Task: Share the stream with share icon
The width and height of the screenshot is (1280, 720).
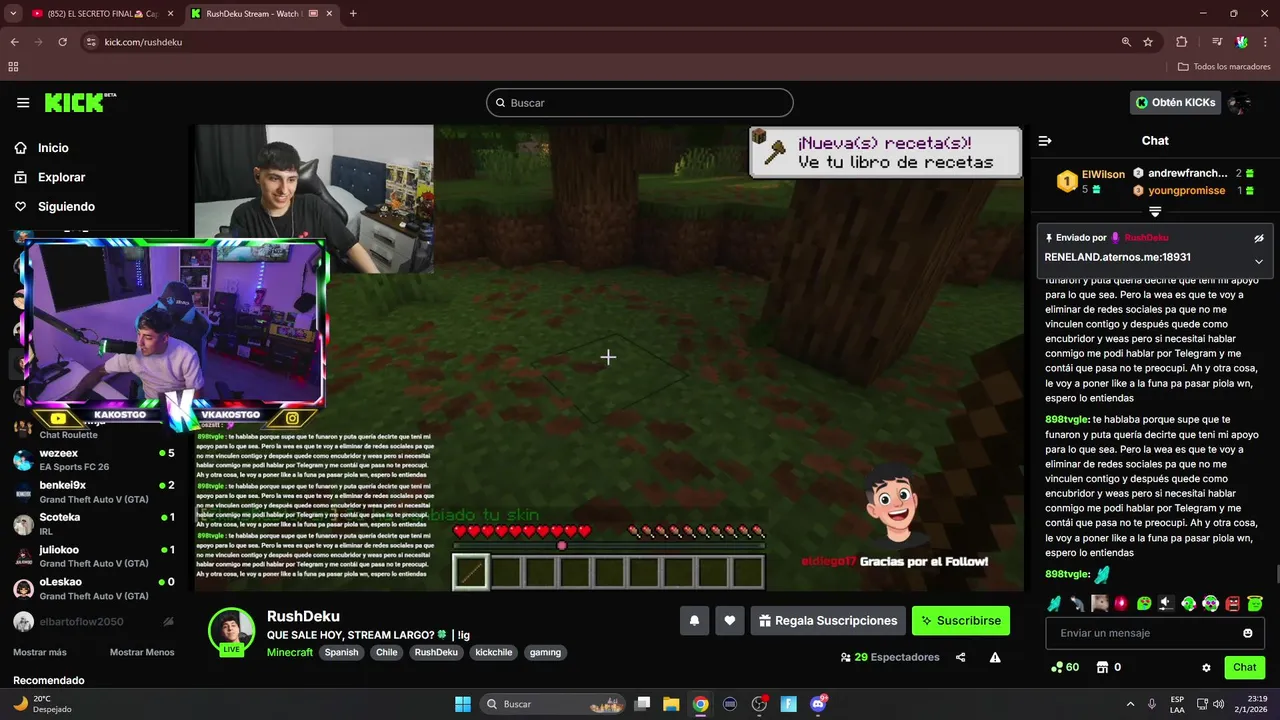Action: click(x=961, y=657)
